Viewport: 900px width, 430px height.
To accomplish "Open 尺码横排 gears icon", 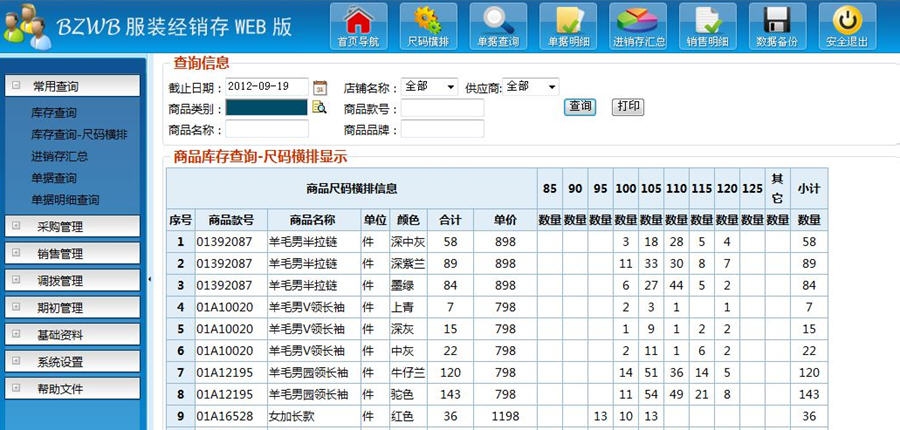I will click(428, 26).
